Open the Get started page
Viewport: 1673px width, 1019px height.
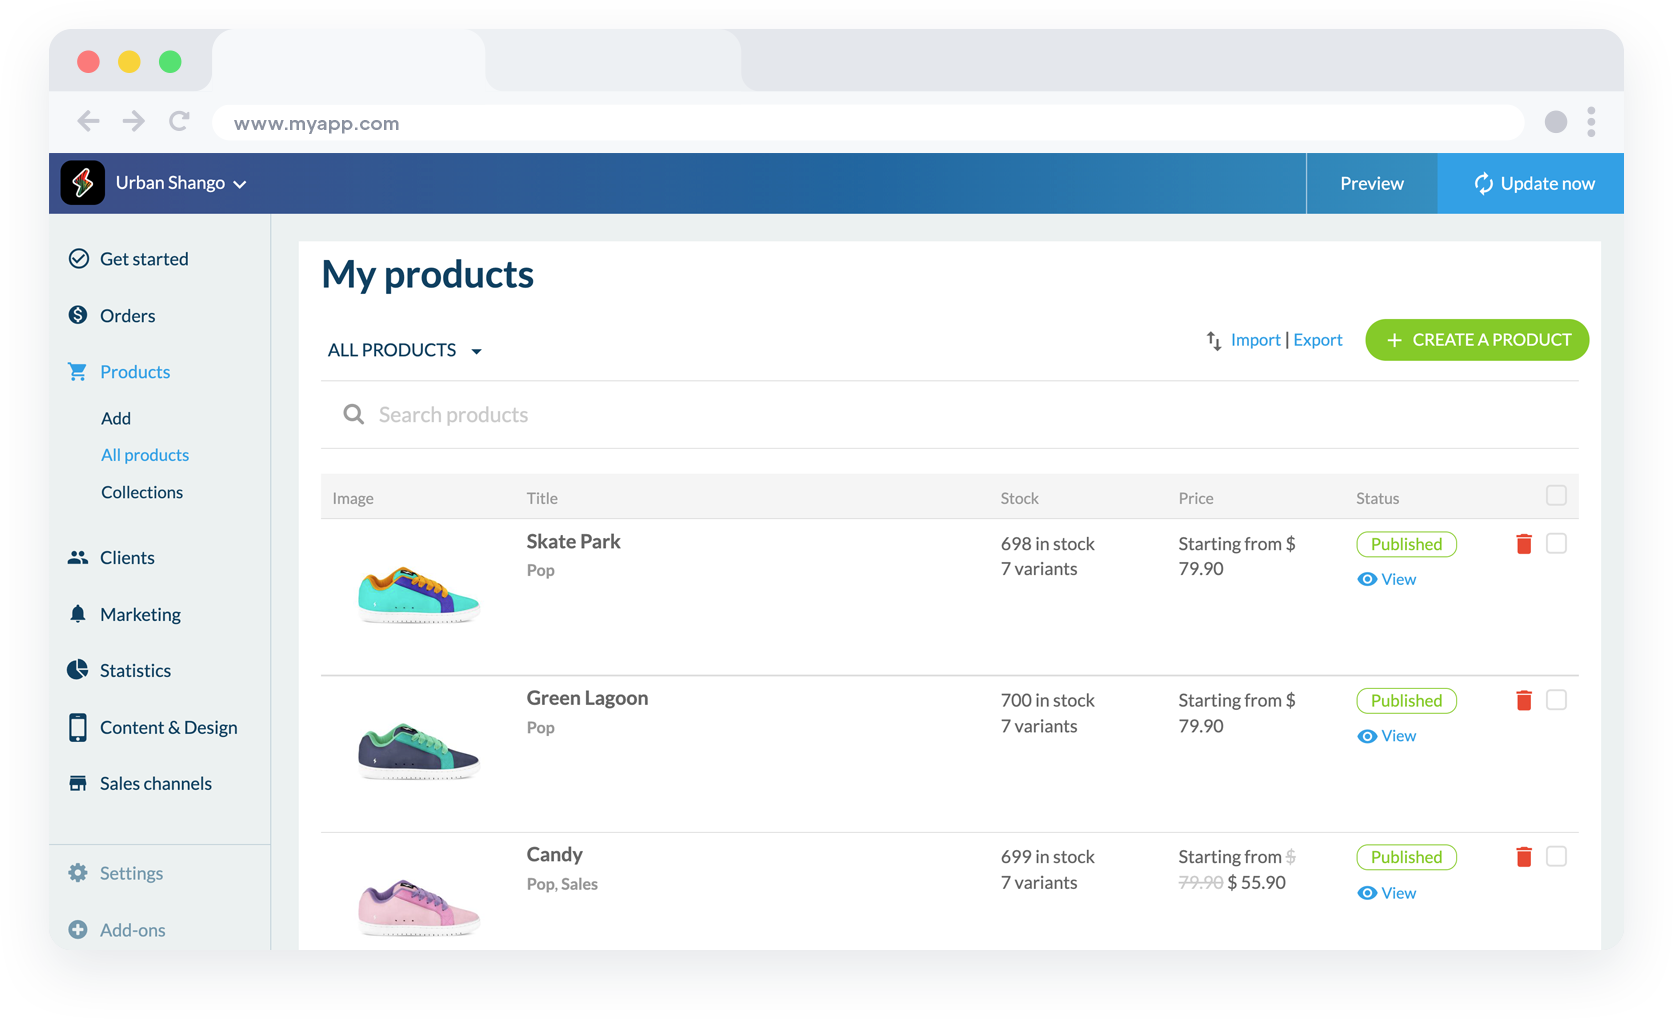click(x=143, y=258)
